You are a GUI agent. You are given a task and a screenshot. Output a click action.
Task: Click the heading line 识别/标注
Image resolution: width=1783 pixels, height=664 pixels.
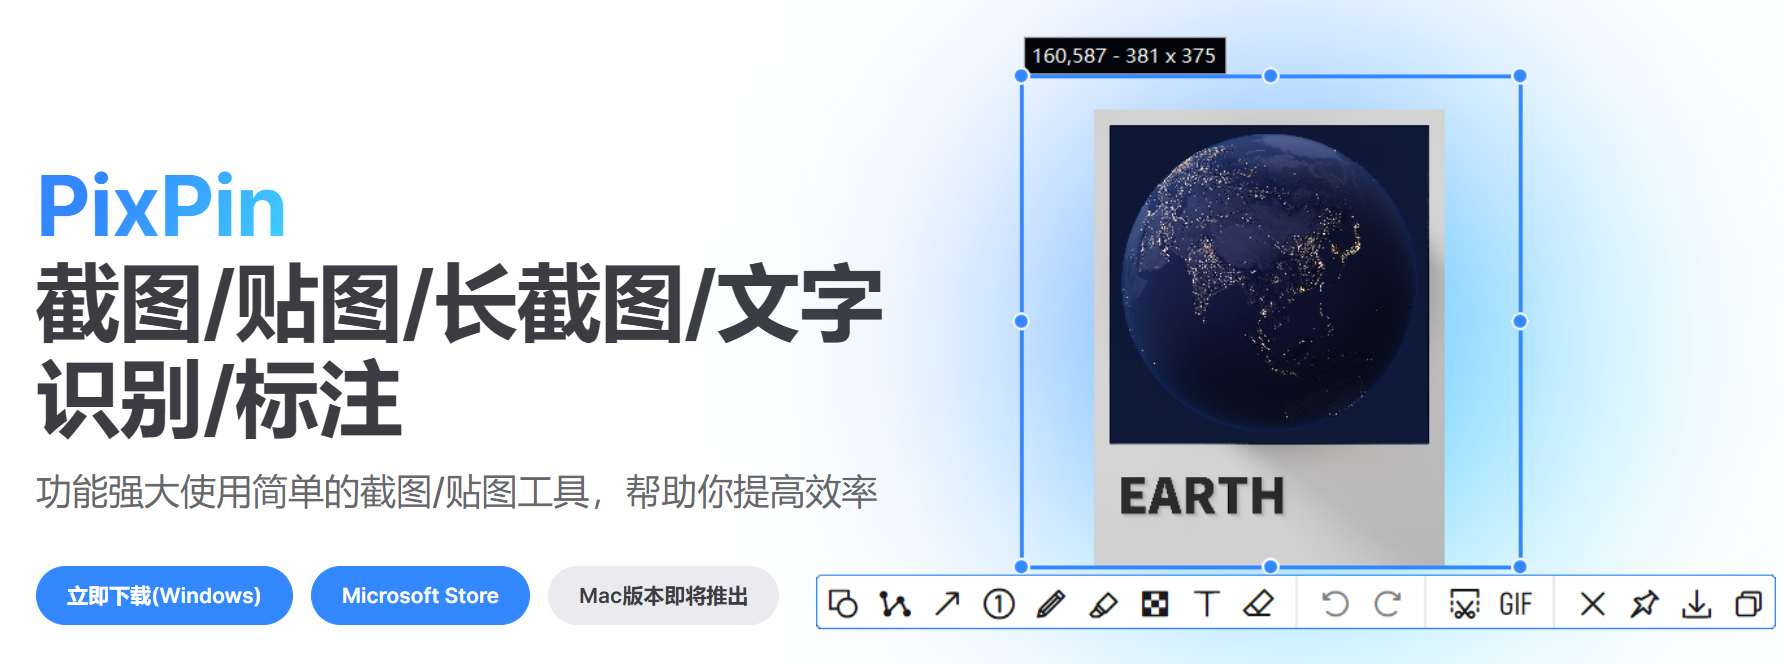pyautogui.click(x=219, y=399)
